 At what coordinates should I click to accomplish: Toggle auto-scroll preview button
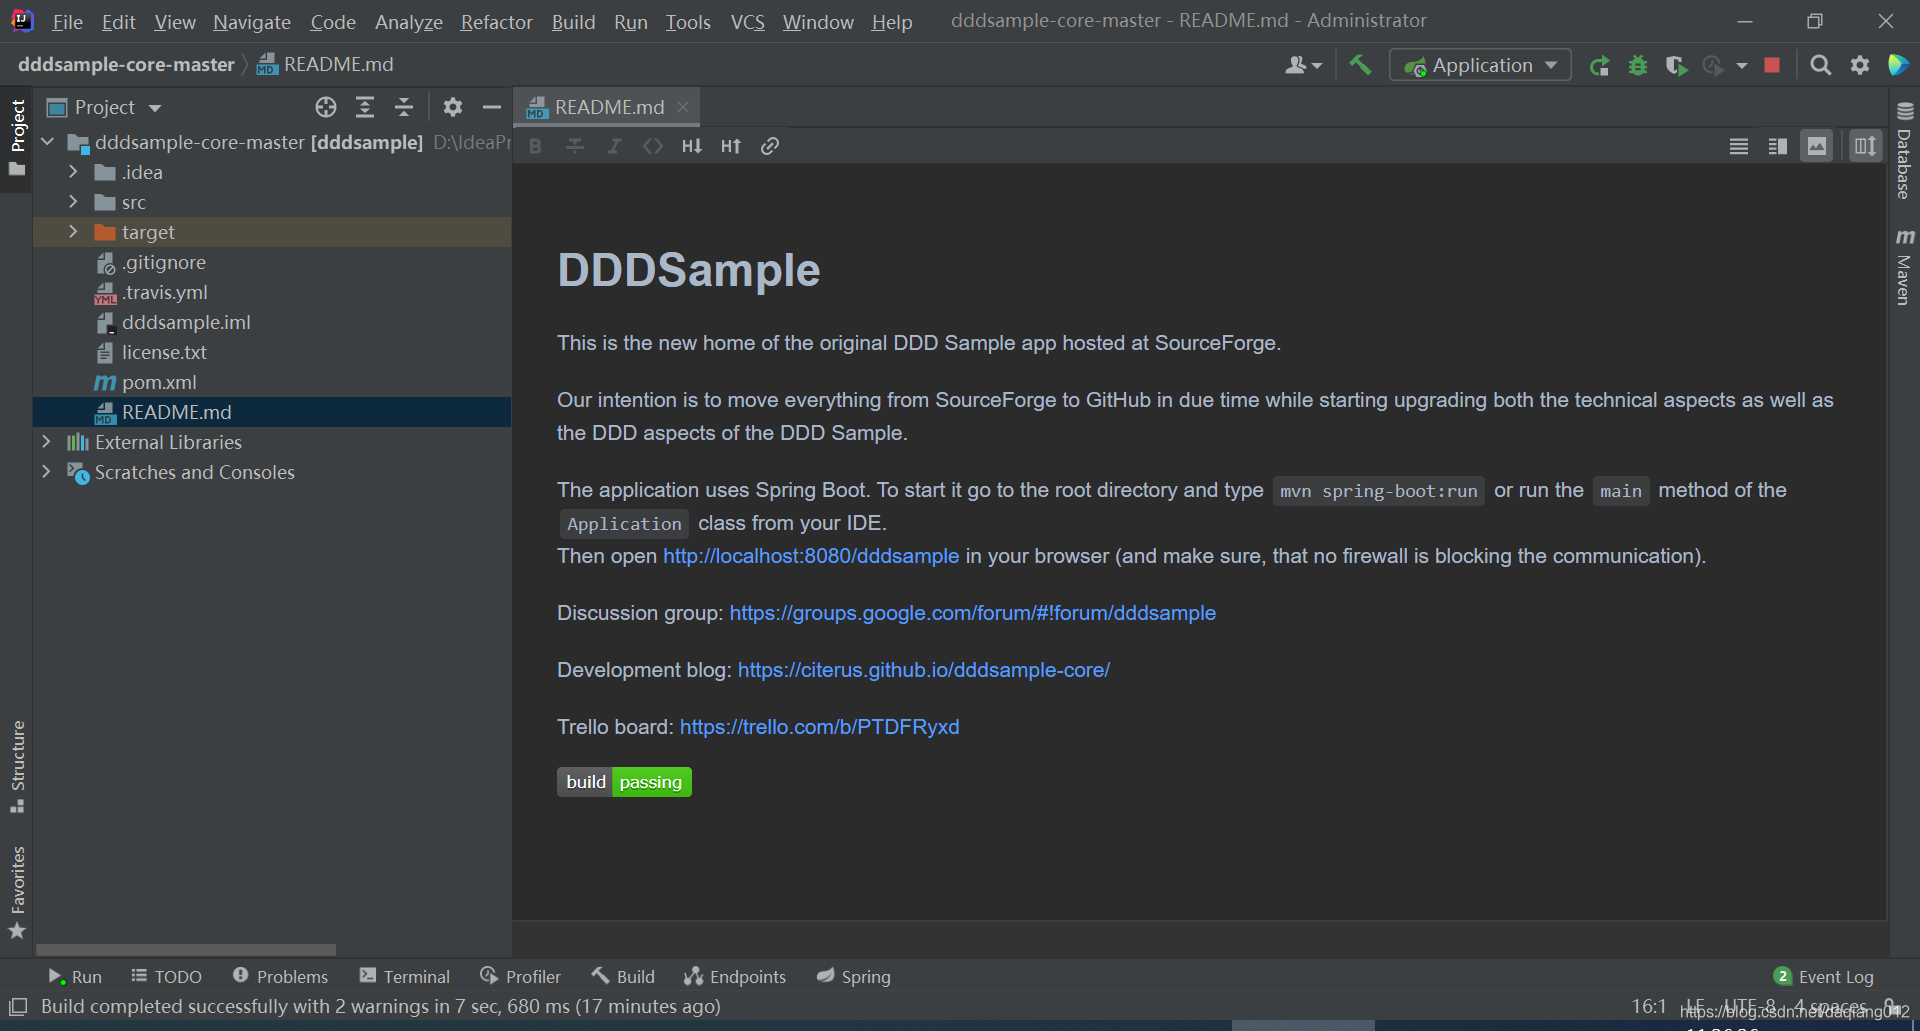[1866, 146]
